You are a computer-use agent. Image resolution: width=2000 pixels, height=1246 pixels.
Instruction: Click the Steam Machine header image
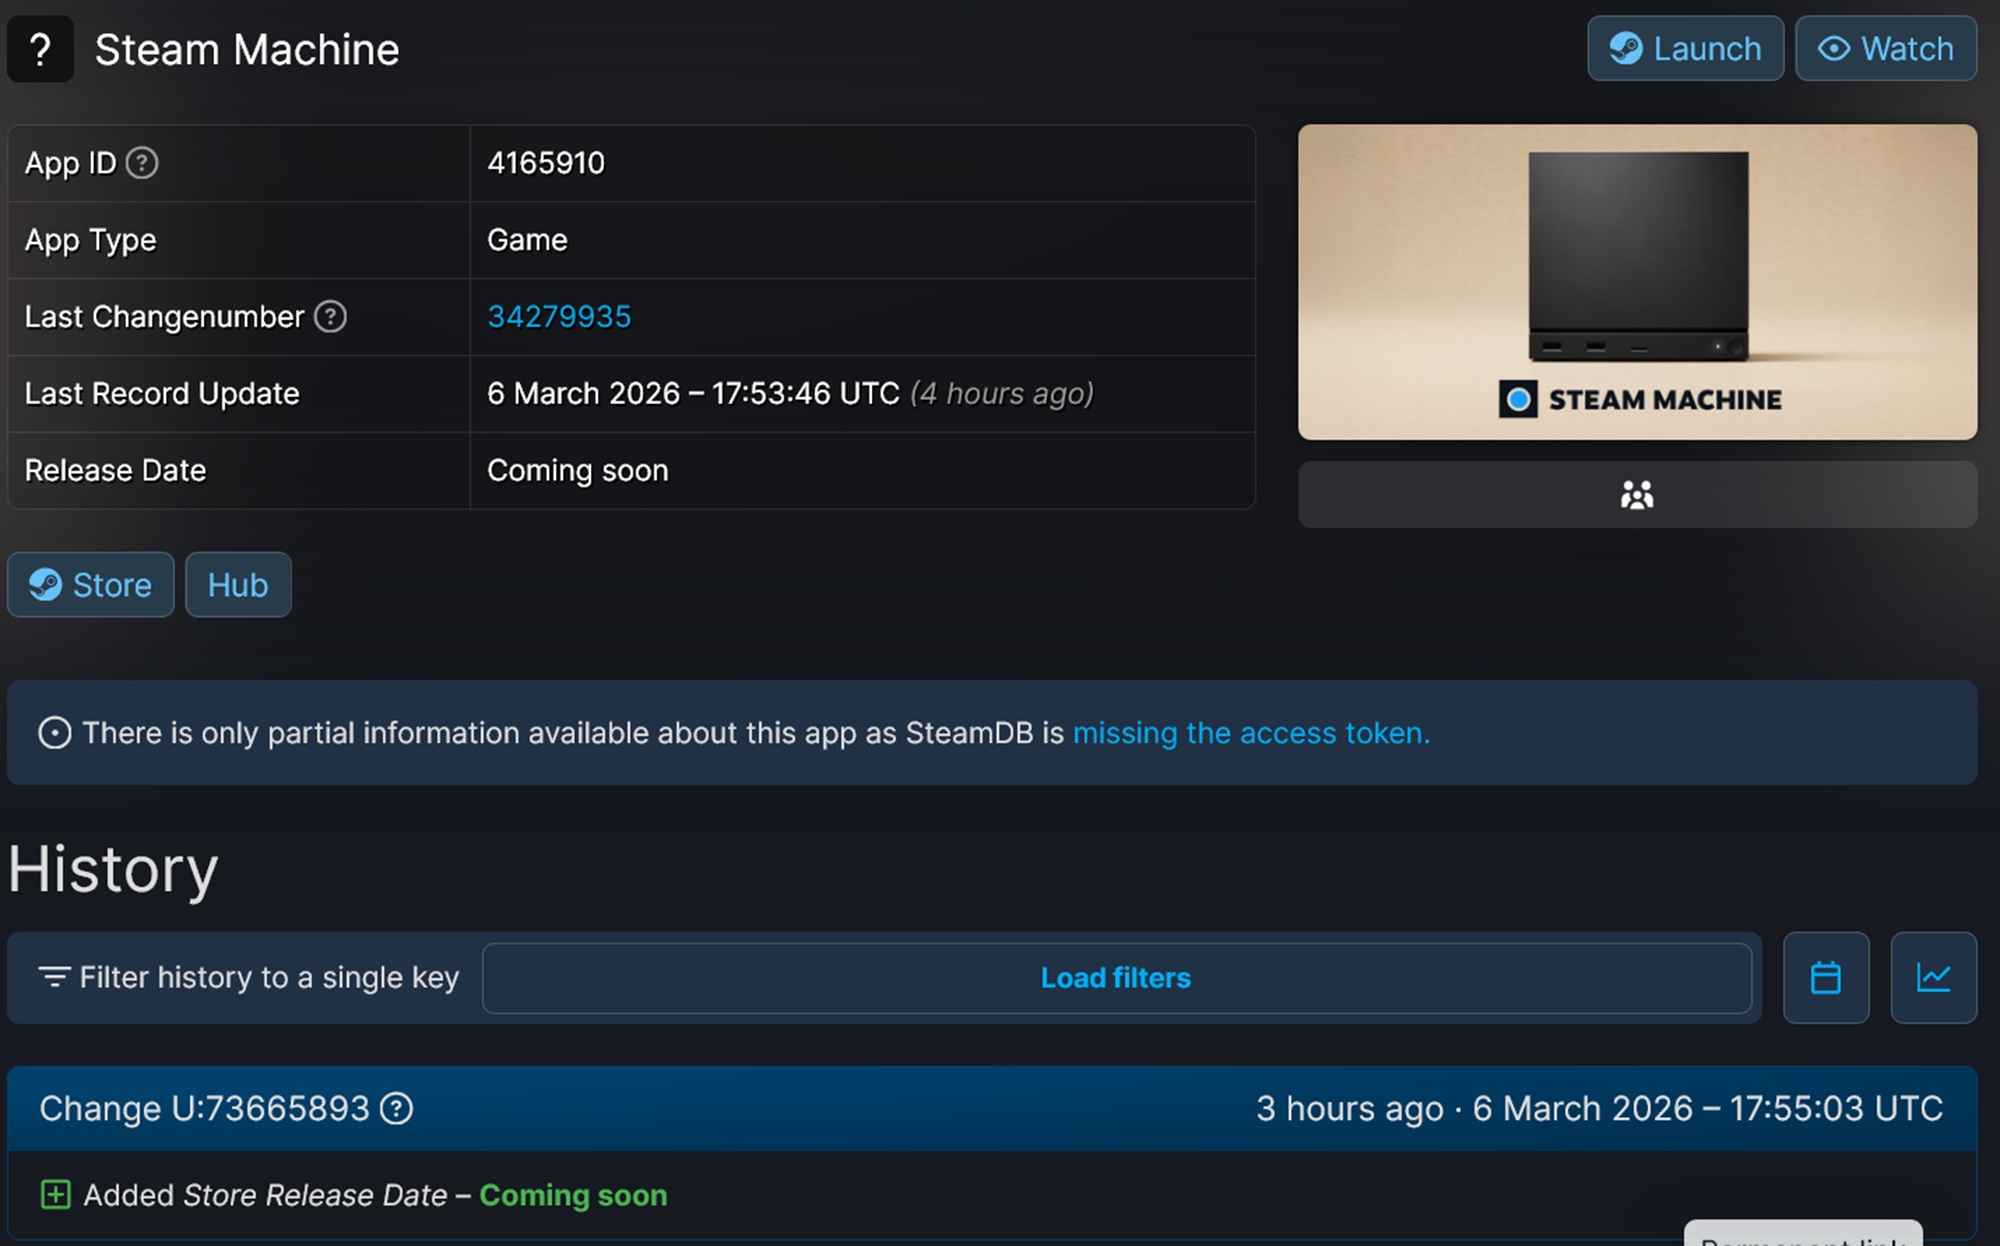coord(1636,282)
